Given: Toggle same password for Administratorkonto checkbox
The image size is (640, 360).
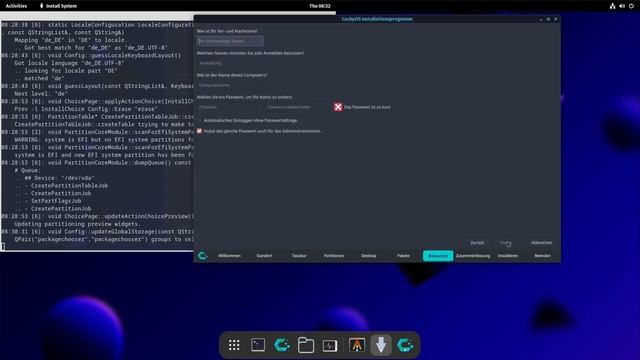Looking at the screenshot, I should 199,131.
